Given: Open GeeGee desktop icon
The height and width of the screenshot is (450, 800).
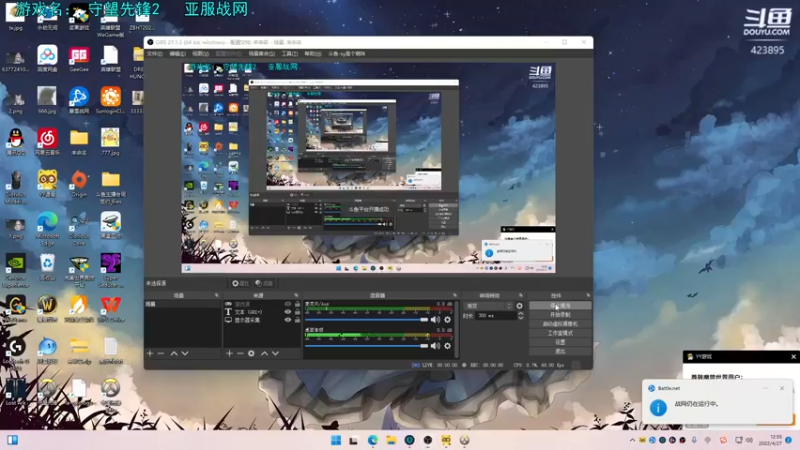Looking at the screenshot, I should pyautogui.click(x=79, y=58).
